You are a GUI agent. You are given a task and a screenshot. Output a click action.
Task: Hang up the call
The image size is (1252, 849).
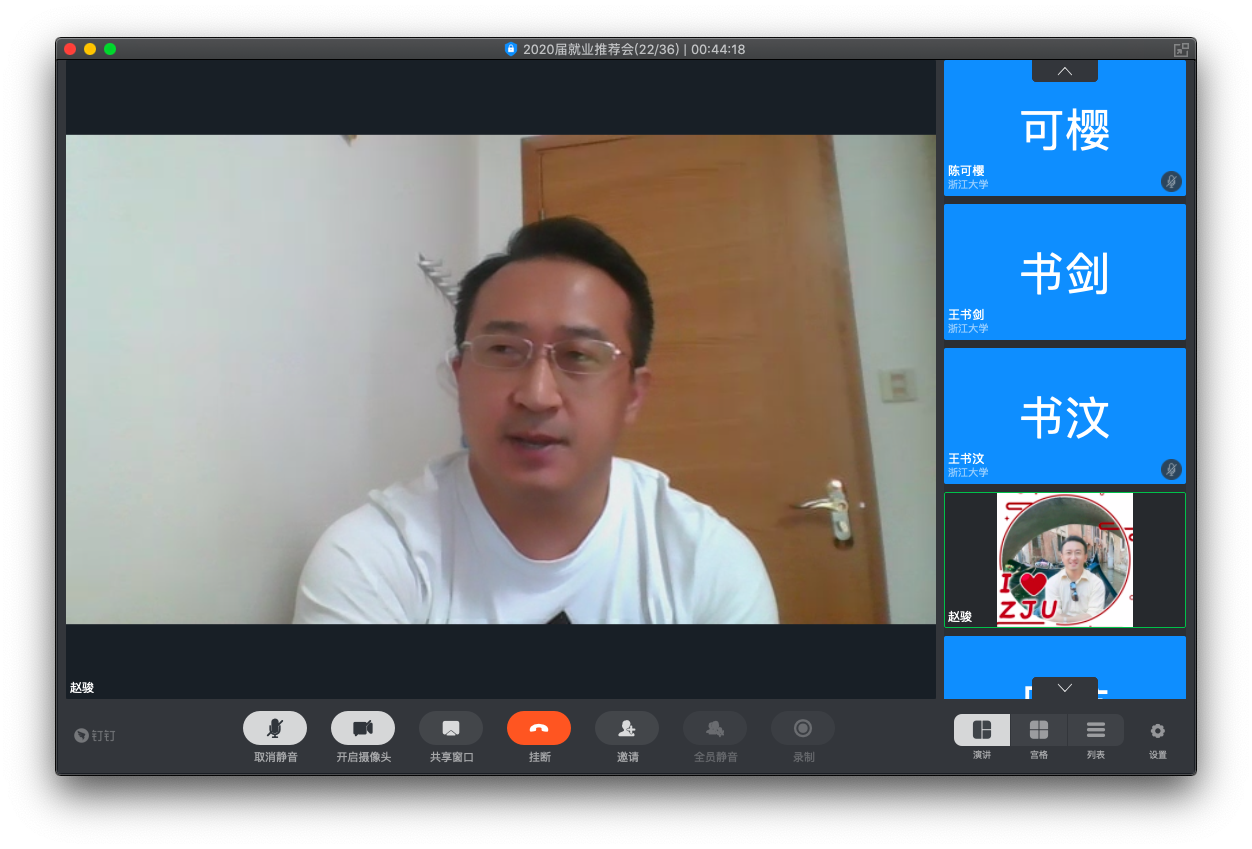coord(538,728)
